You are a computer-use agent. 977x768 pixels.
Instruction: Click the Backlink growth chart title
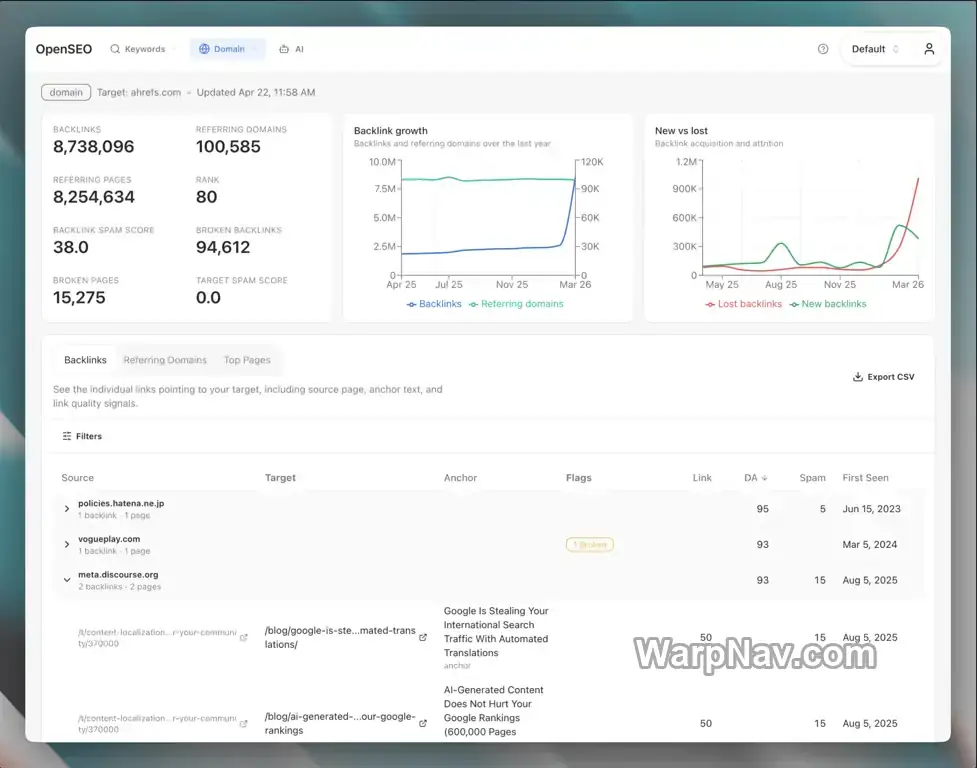pyautogui.click(x=391, y=131)
